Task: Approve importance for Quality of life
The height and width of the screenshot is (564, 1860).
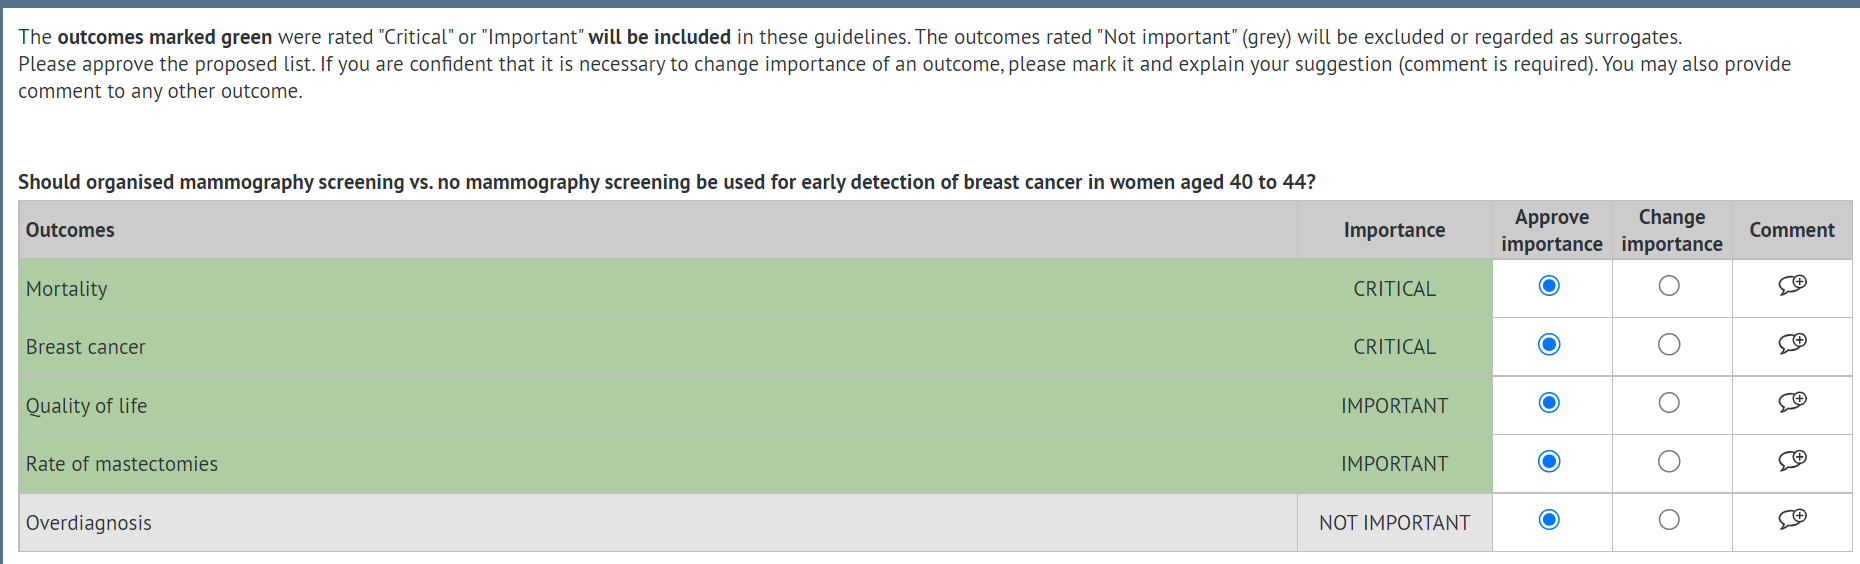Action: (x=1549, y=403)
